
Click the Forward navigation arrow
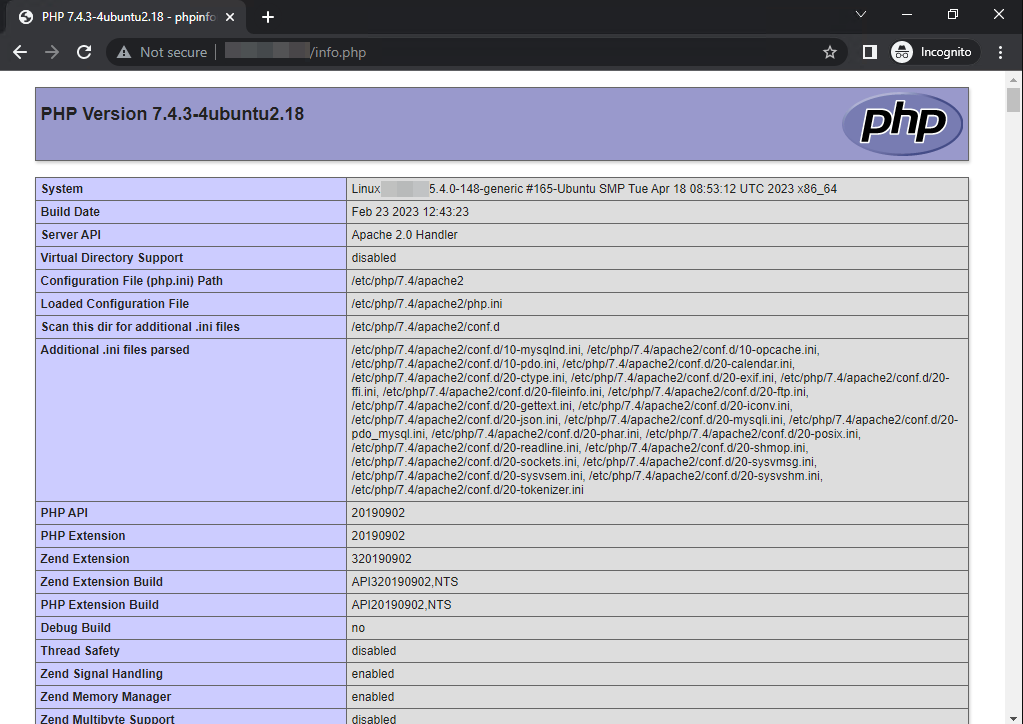(52, 52)
